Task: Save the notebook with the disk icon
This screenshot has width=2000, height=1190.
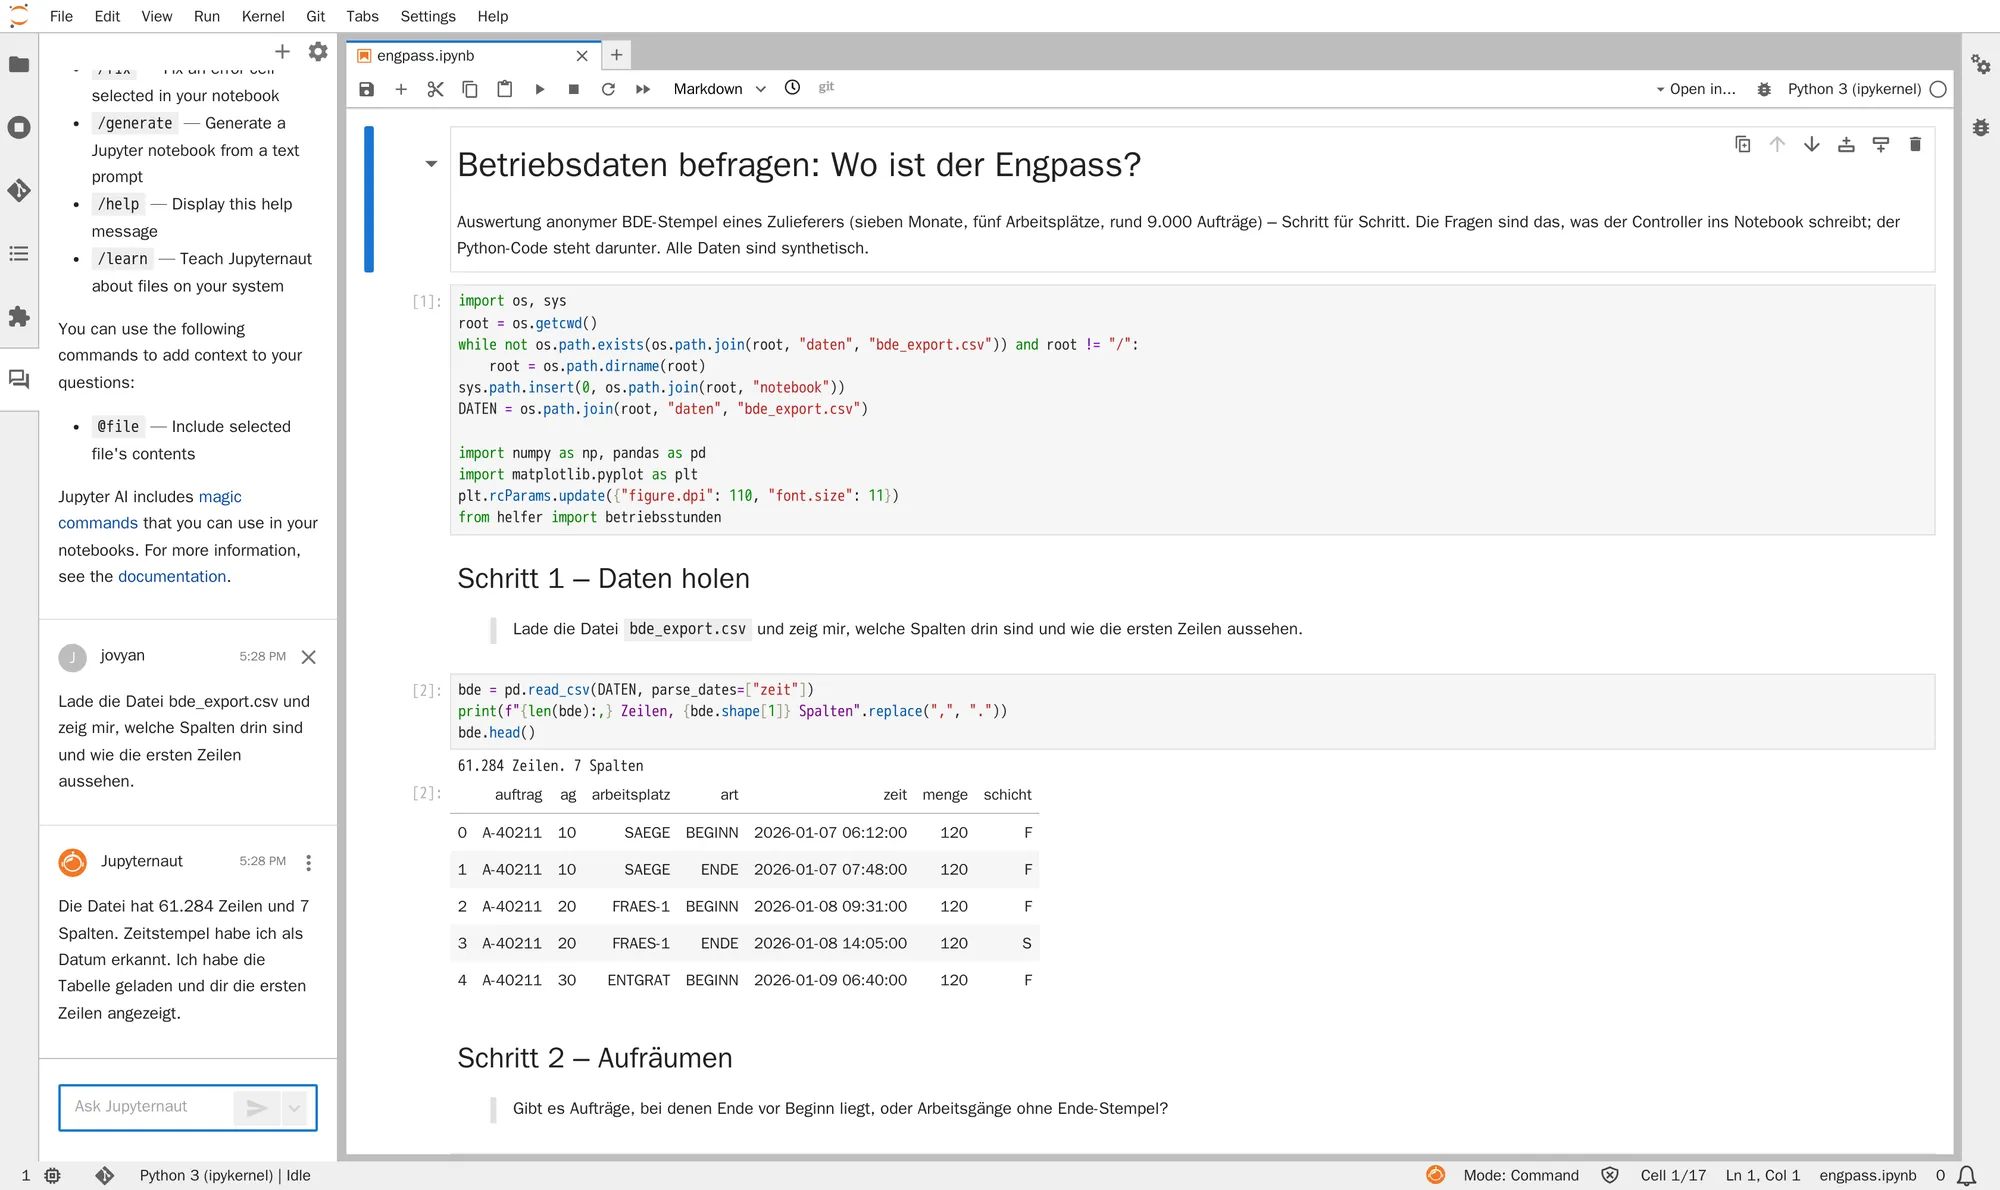Action: pyautogui.click(x=367, y=89)
